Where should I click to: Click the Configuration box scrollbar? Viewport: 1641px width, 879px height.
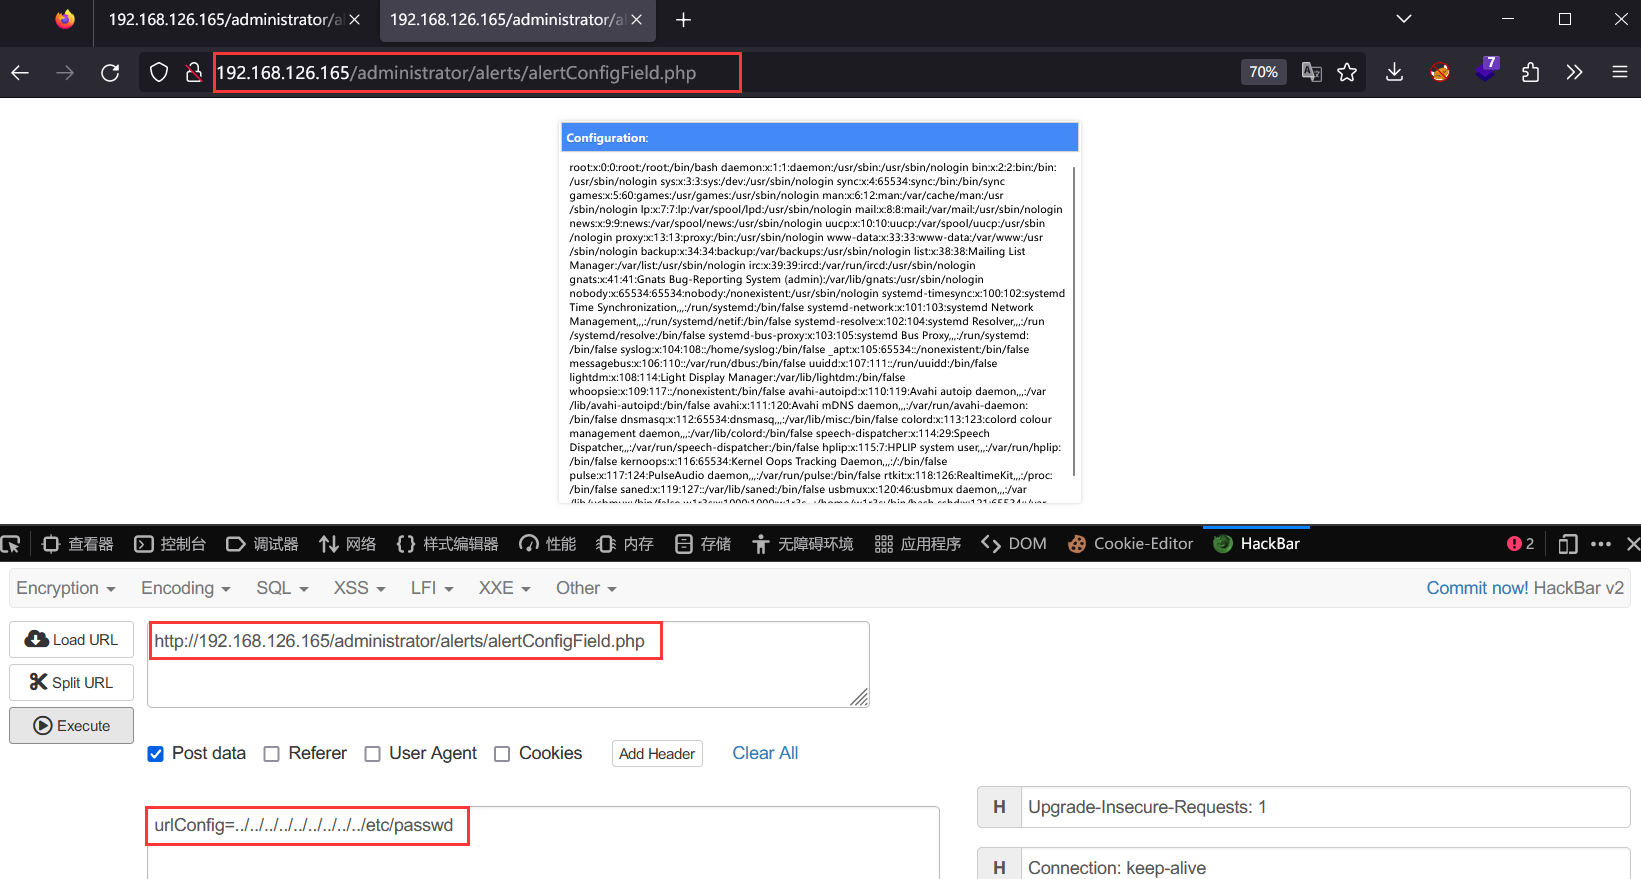pos(1074,320)
